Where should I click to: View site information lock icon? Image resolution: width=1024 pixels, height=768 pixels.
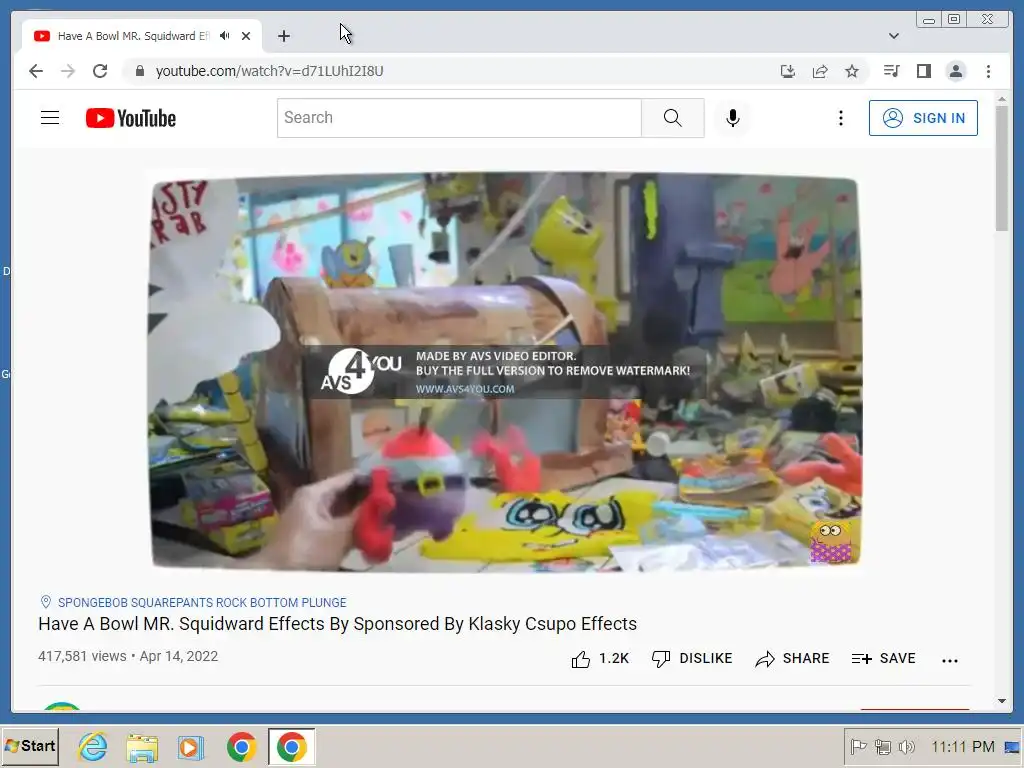tap(139, 71)
